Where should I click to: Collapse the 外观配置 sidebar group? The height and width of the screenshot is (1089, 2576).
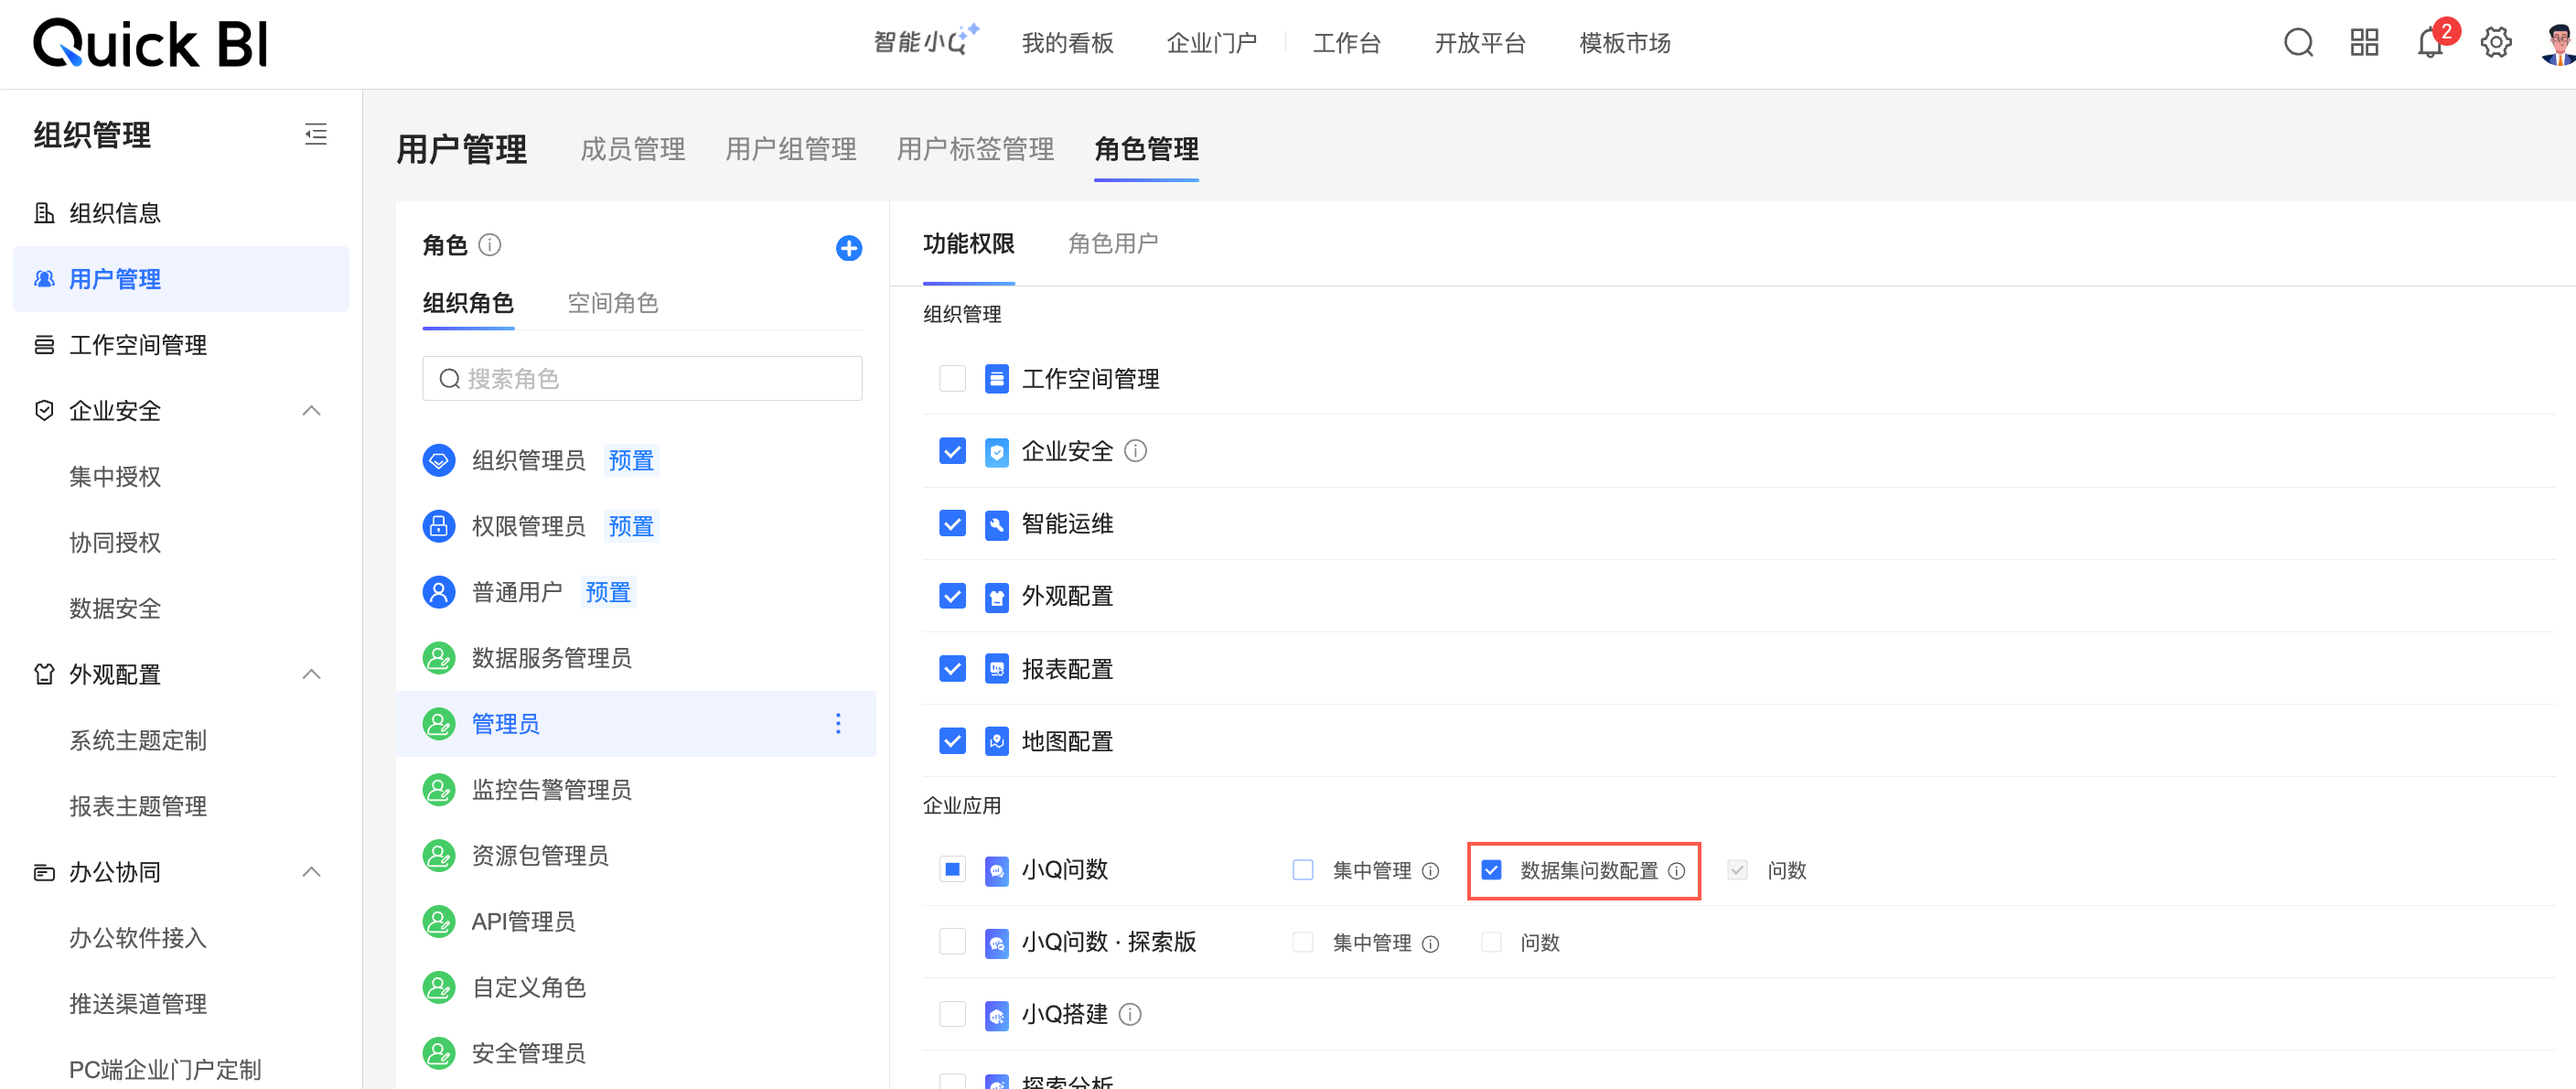point(312,674)
